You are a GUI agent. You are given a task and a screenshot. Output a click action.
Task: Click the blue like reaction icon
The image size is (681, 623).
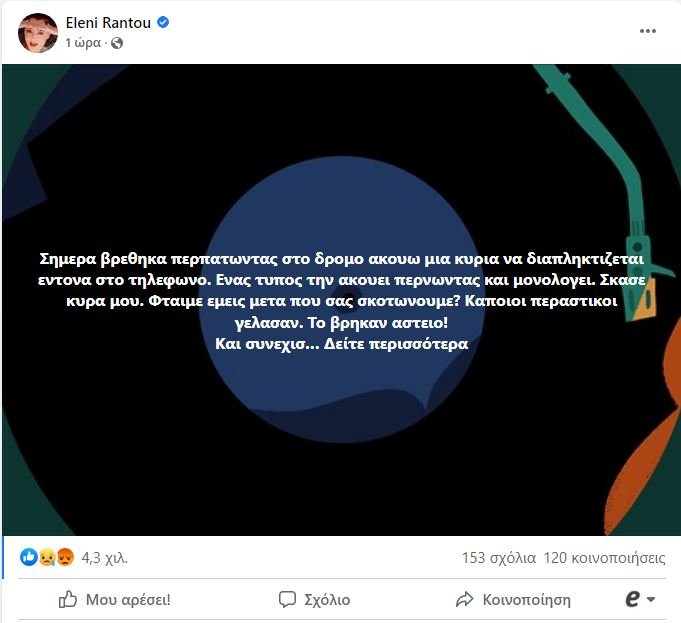(29, 557)
